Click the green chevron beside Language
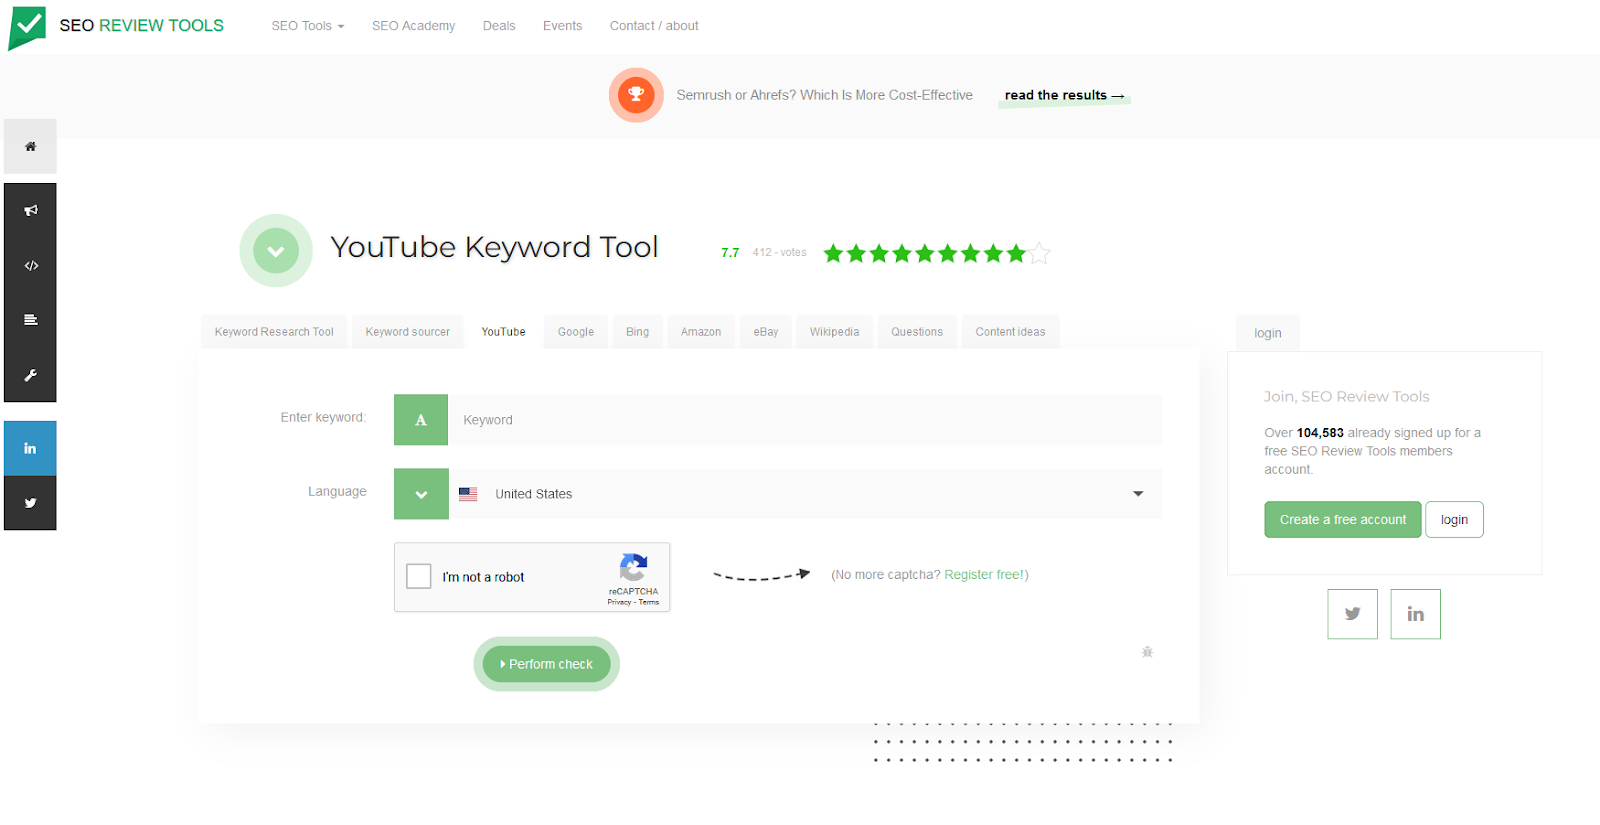1600x825 pixels. tap(421, 494)
